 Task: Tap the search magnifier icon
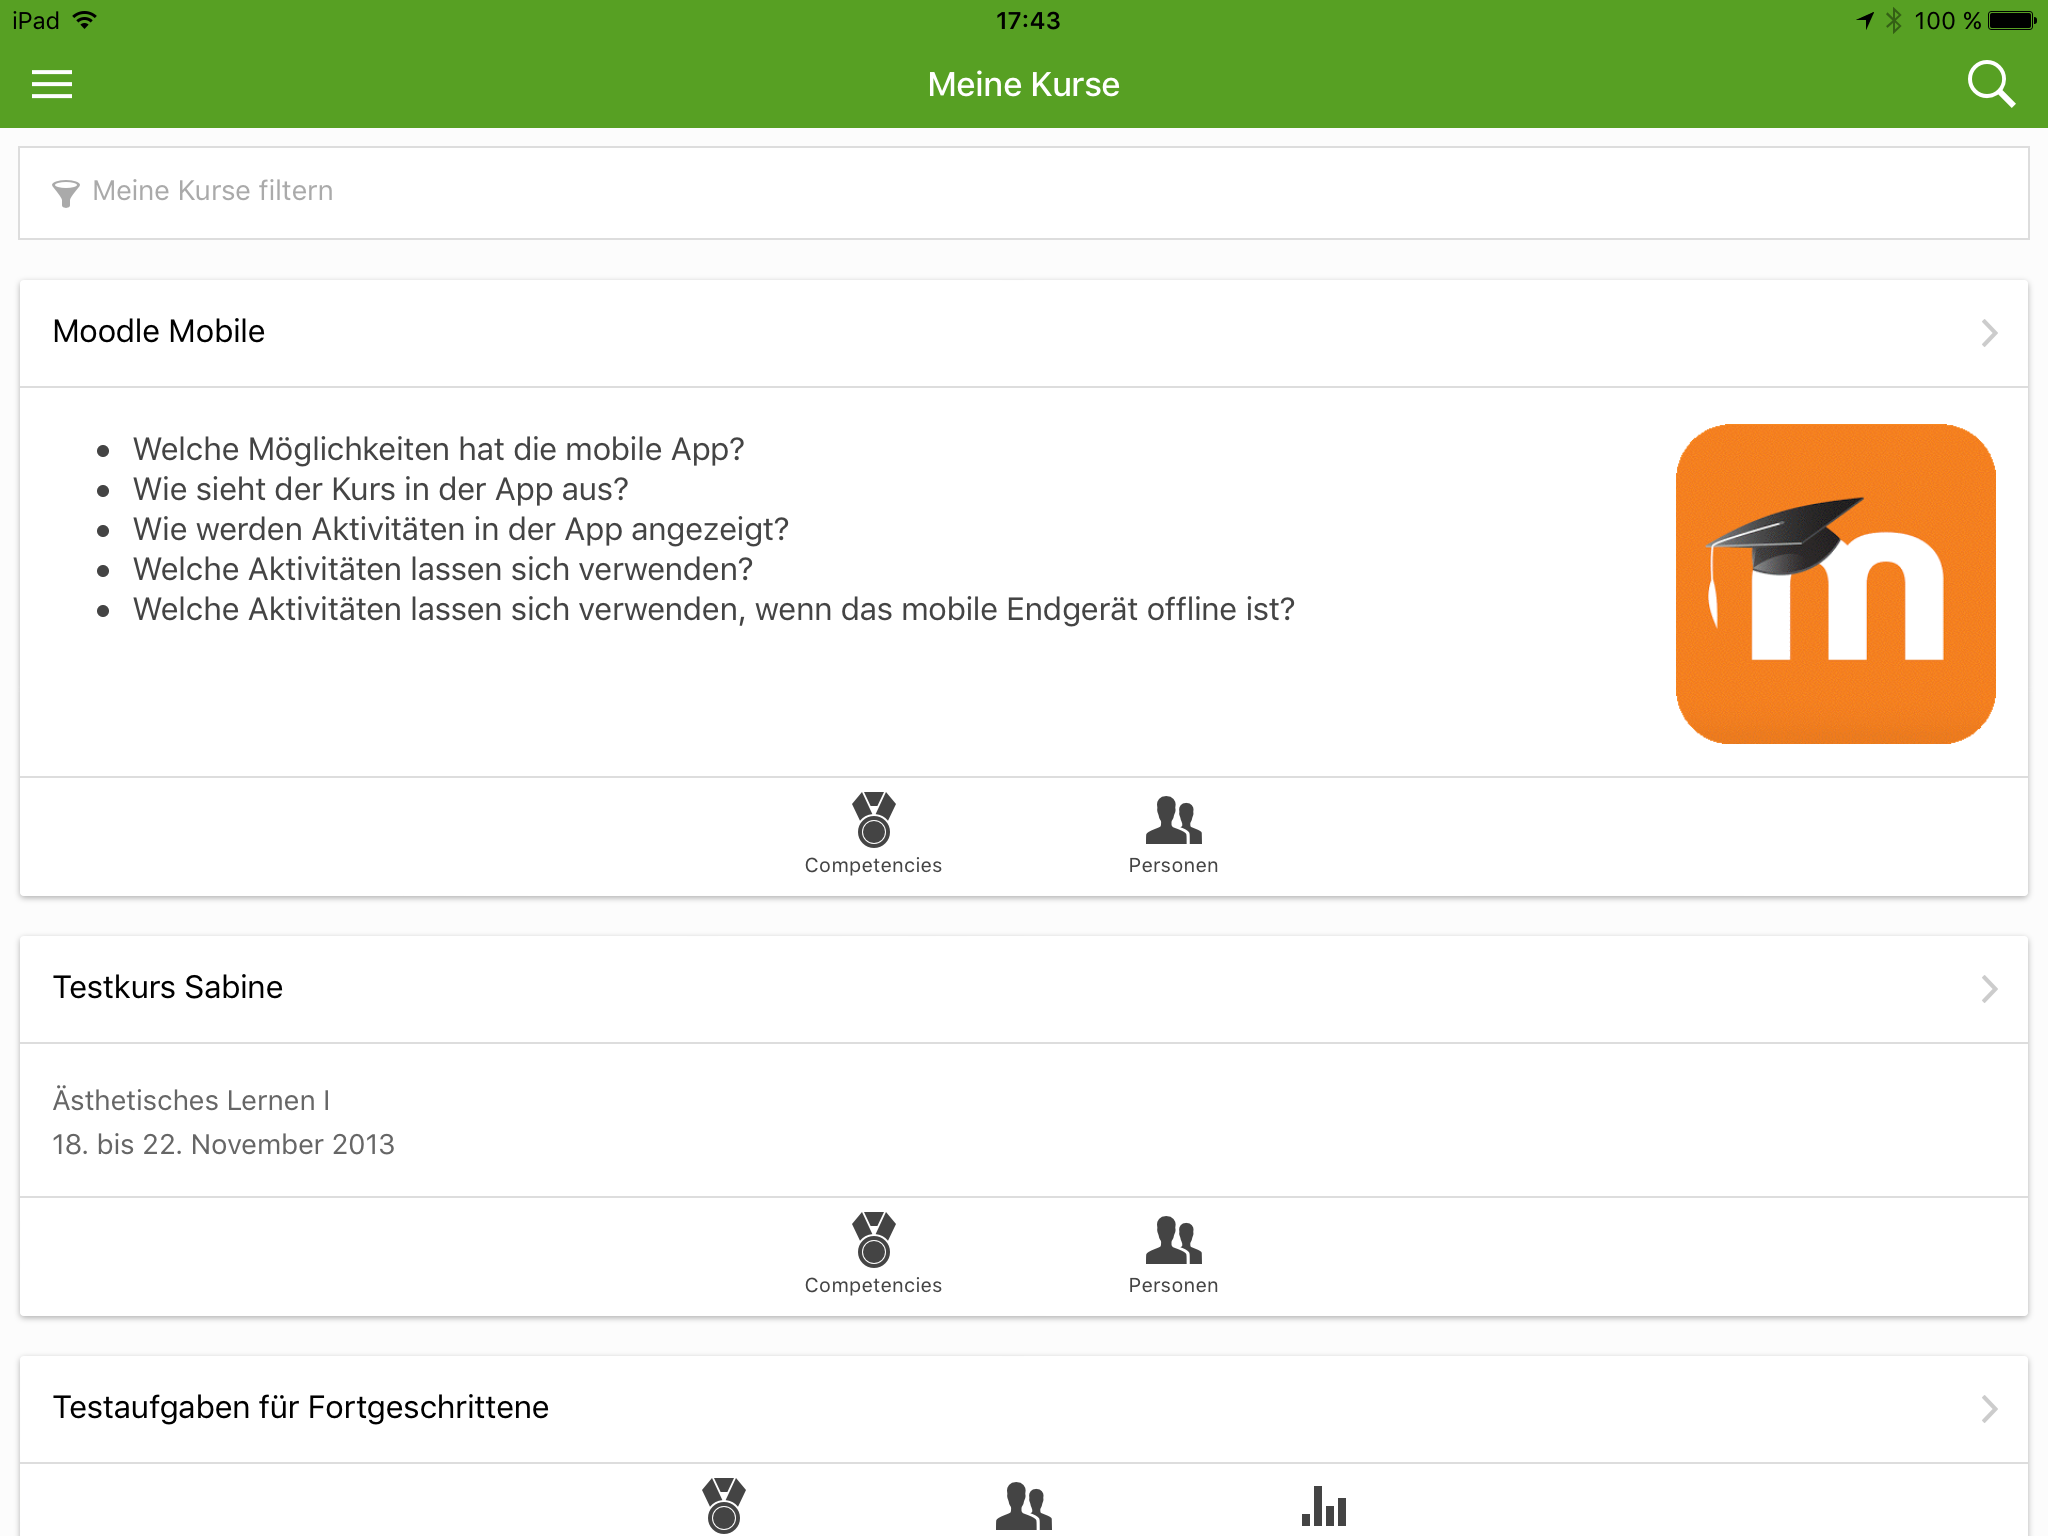(x=1991, y=84)
